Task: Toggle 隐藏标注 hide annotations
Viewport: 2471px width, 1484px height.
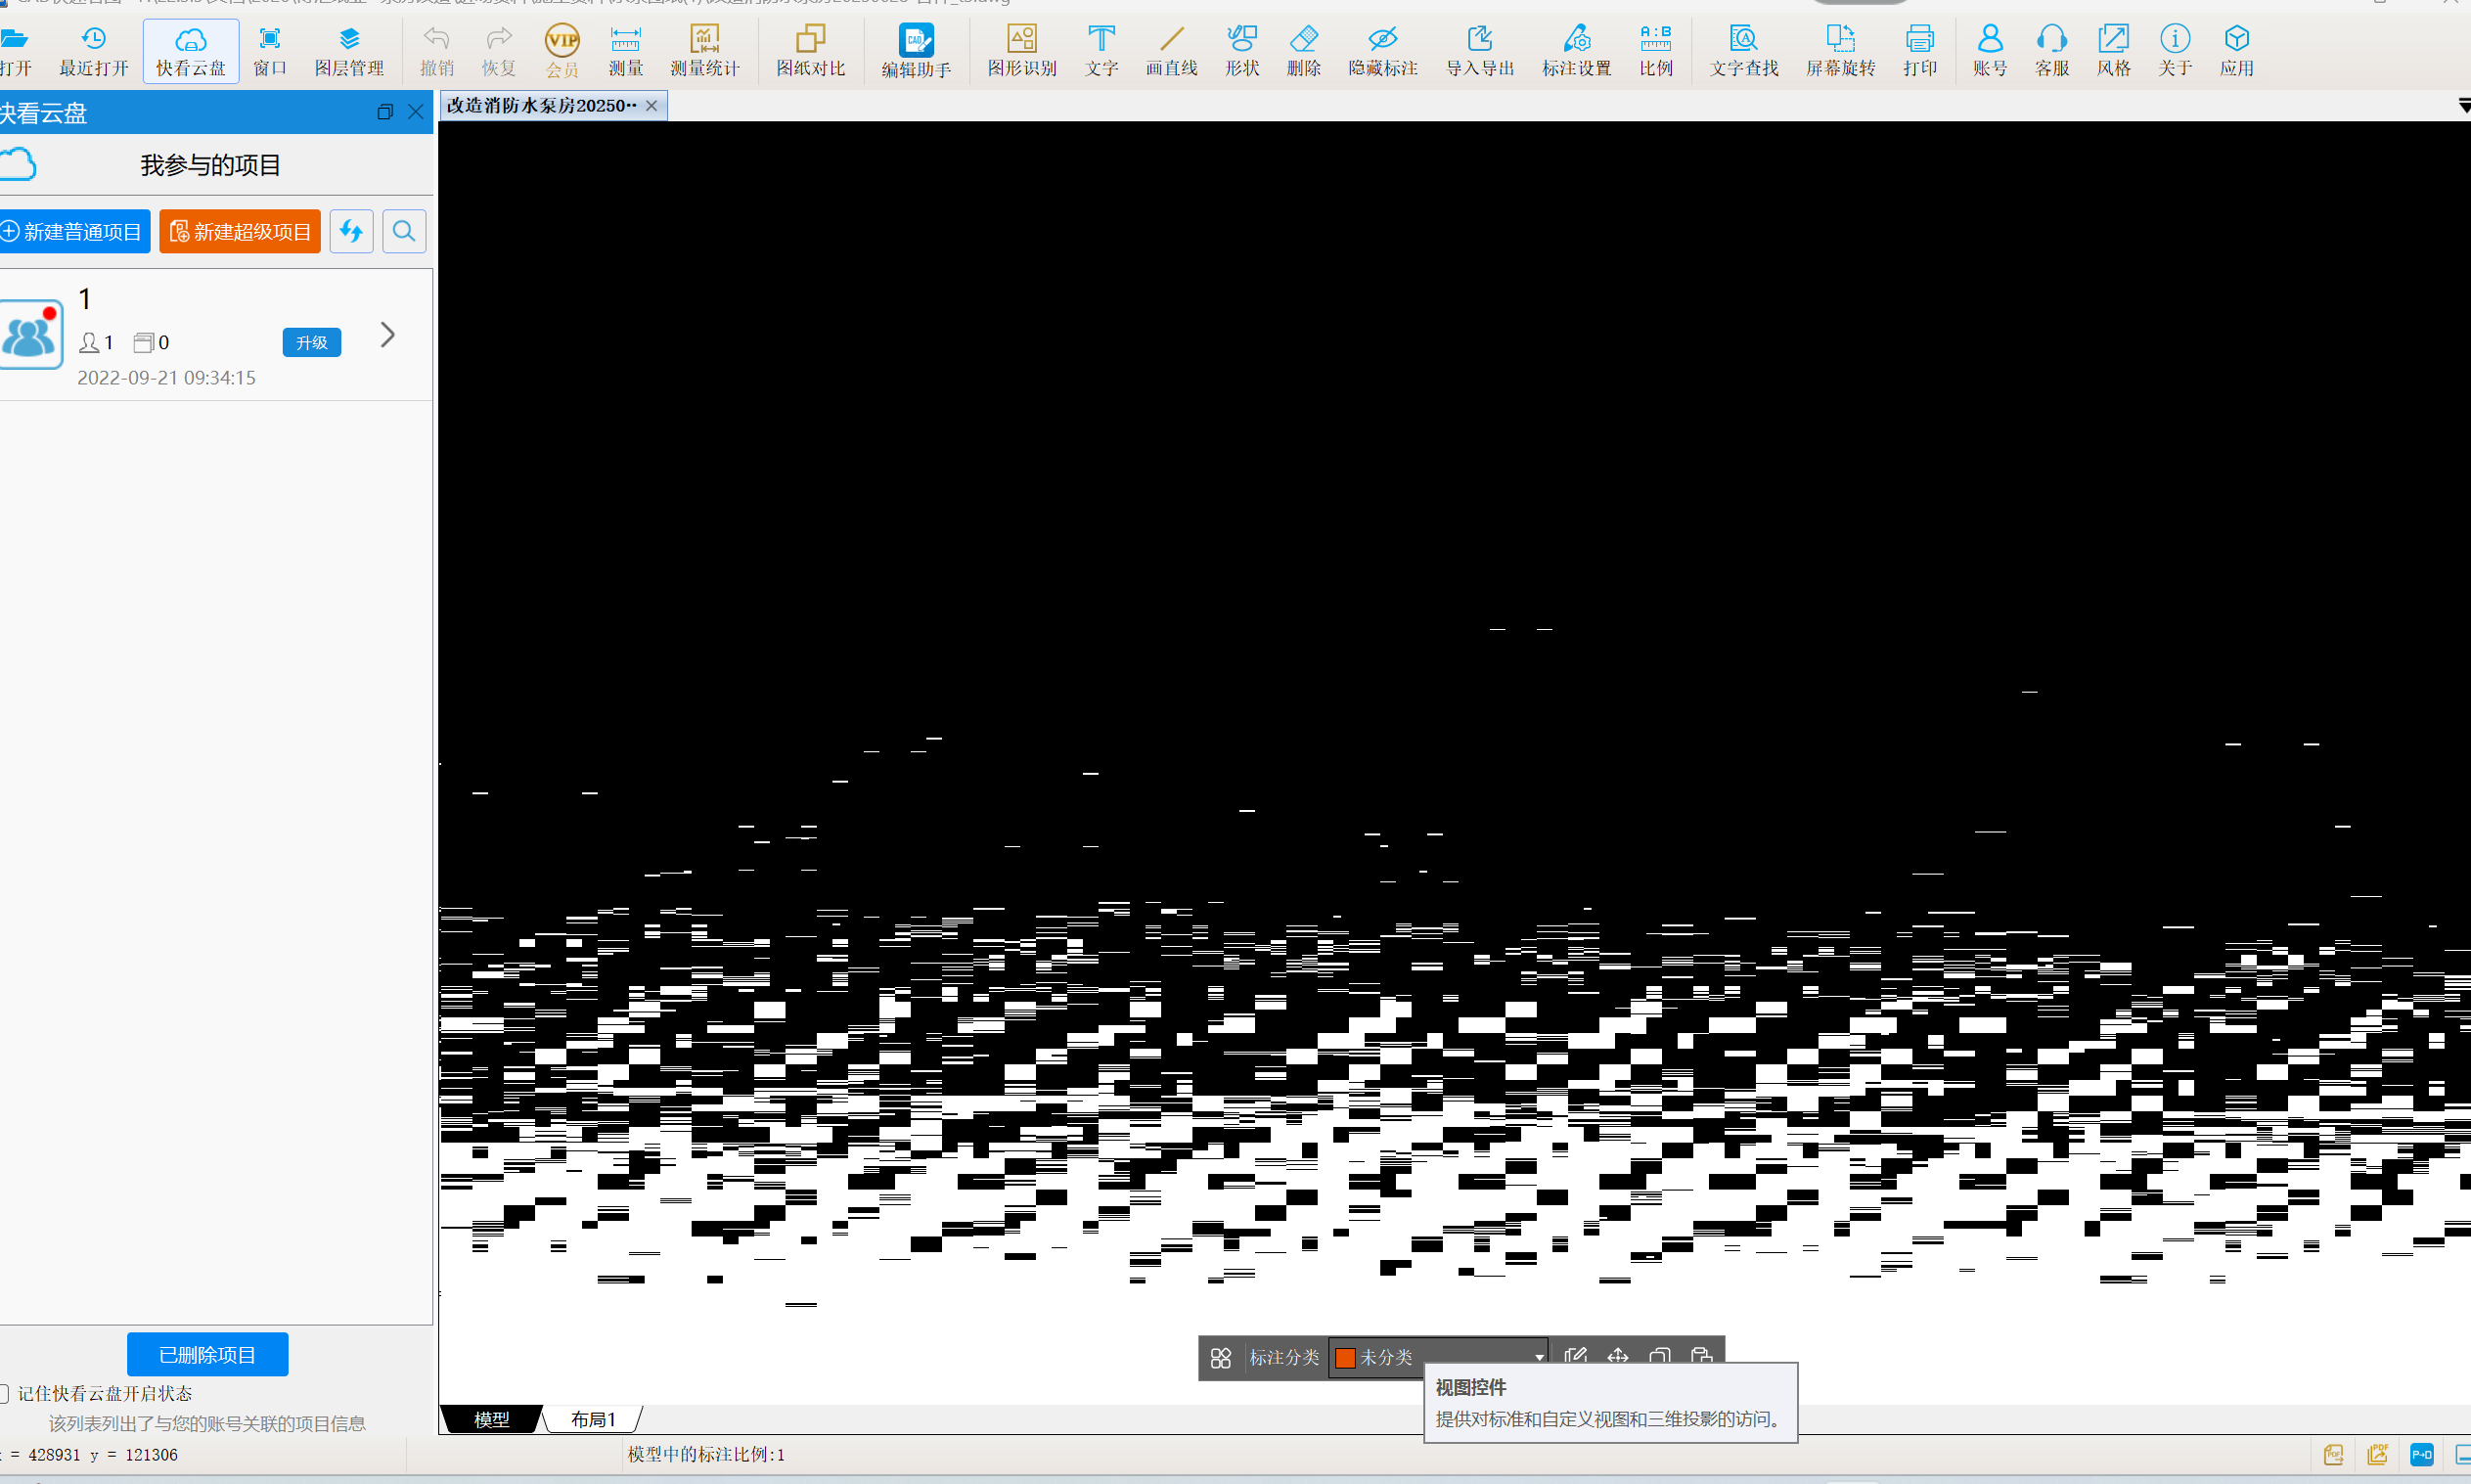Action: click(x=1382, y=50)
